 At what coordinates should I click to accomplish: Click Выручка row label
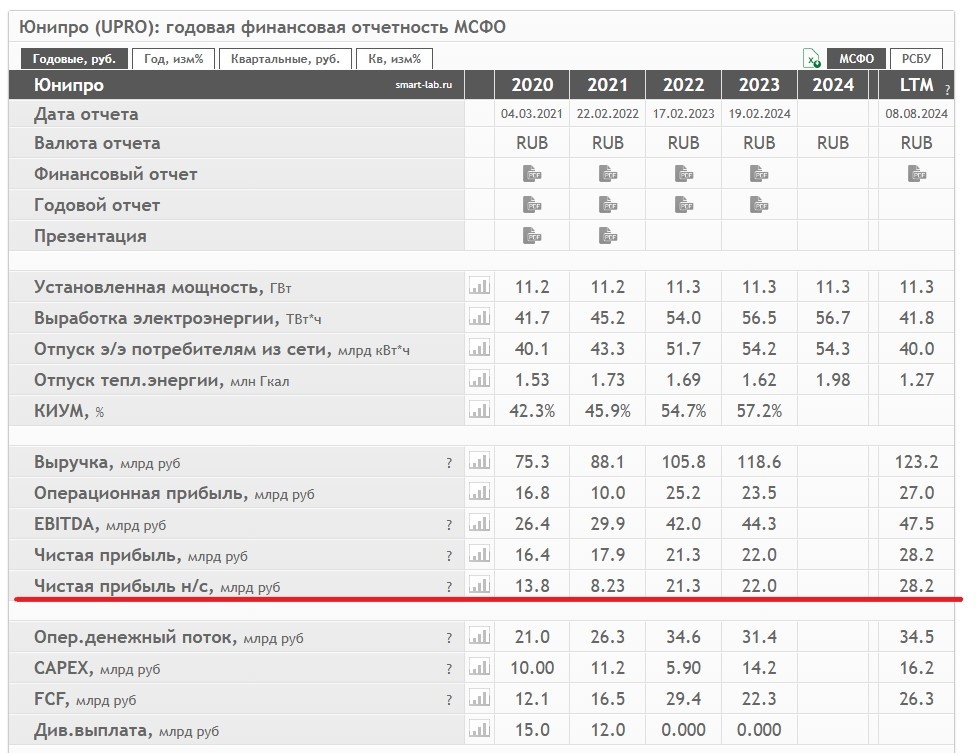74,462
